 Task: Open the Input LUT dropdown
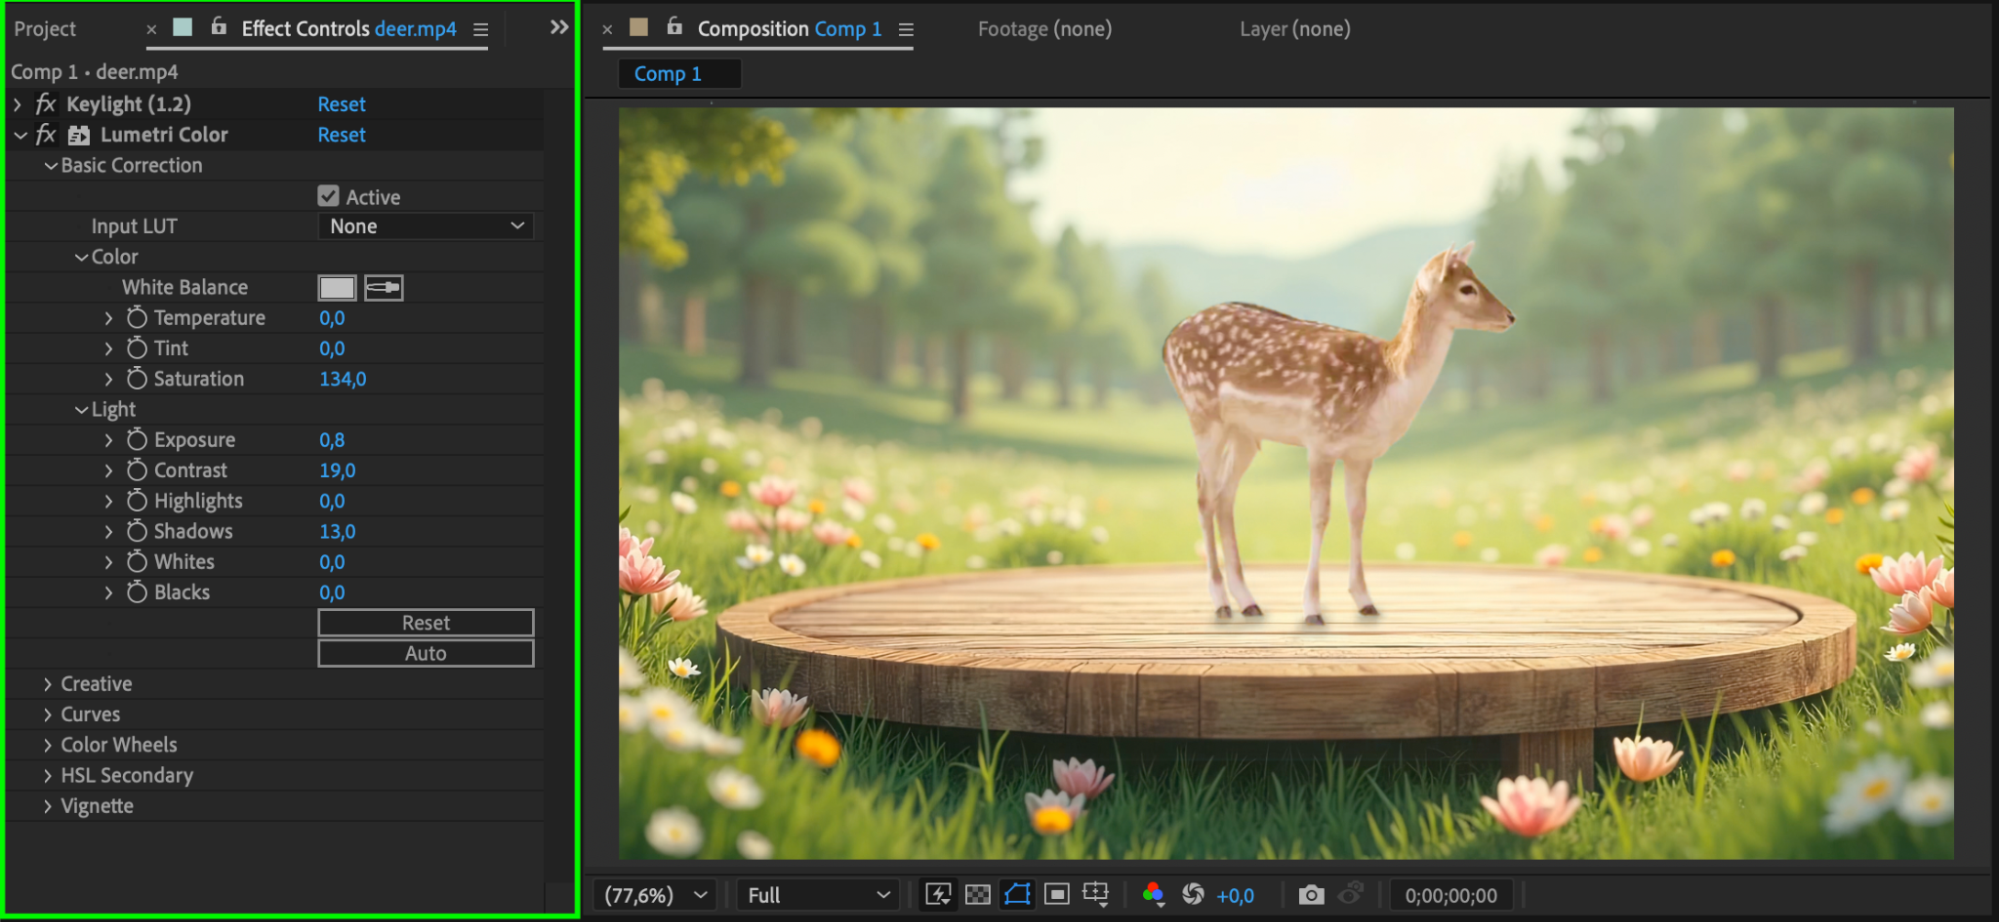tap(426, 227)
